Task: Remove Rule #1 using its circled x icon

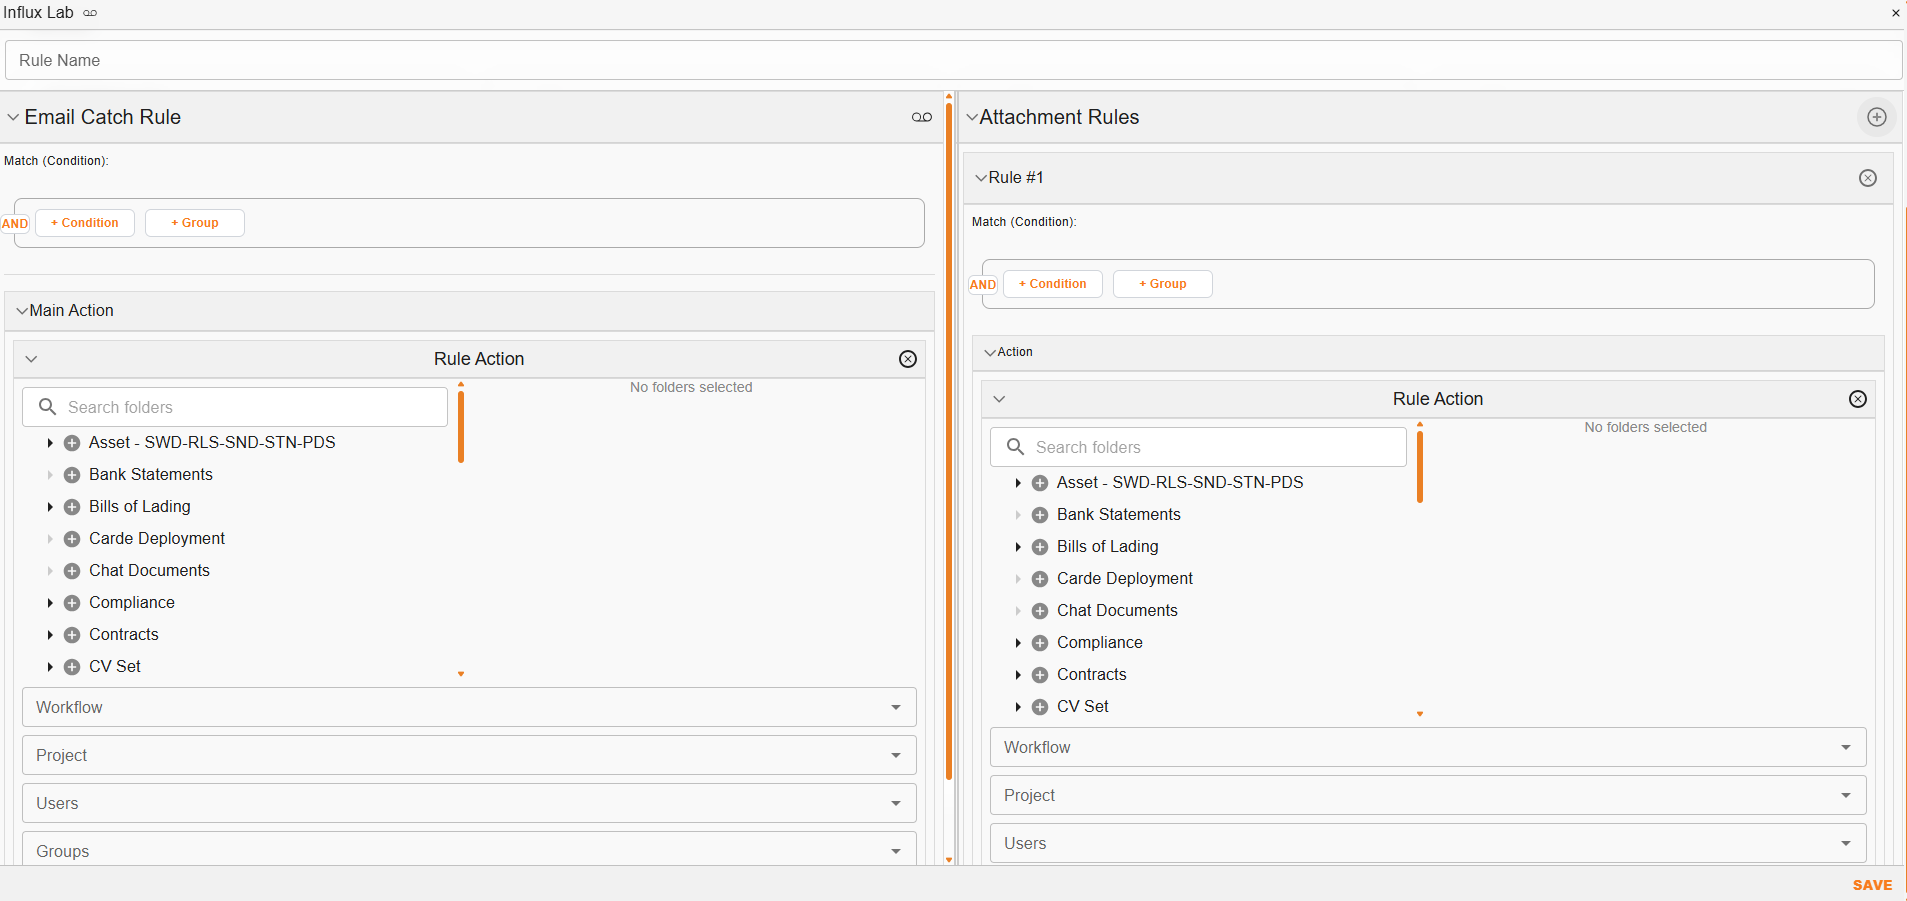Action: coord(1868,178)
